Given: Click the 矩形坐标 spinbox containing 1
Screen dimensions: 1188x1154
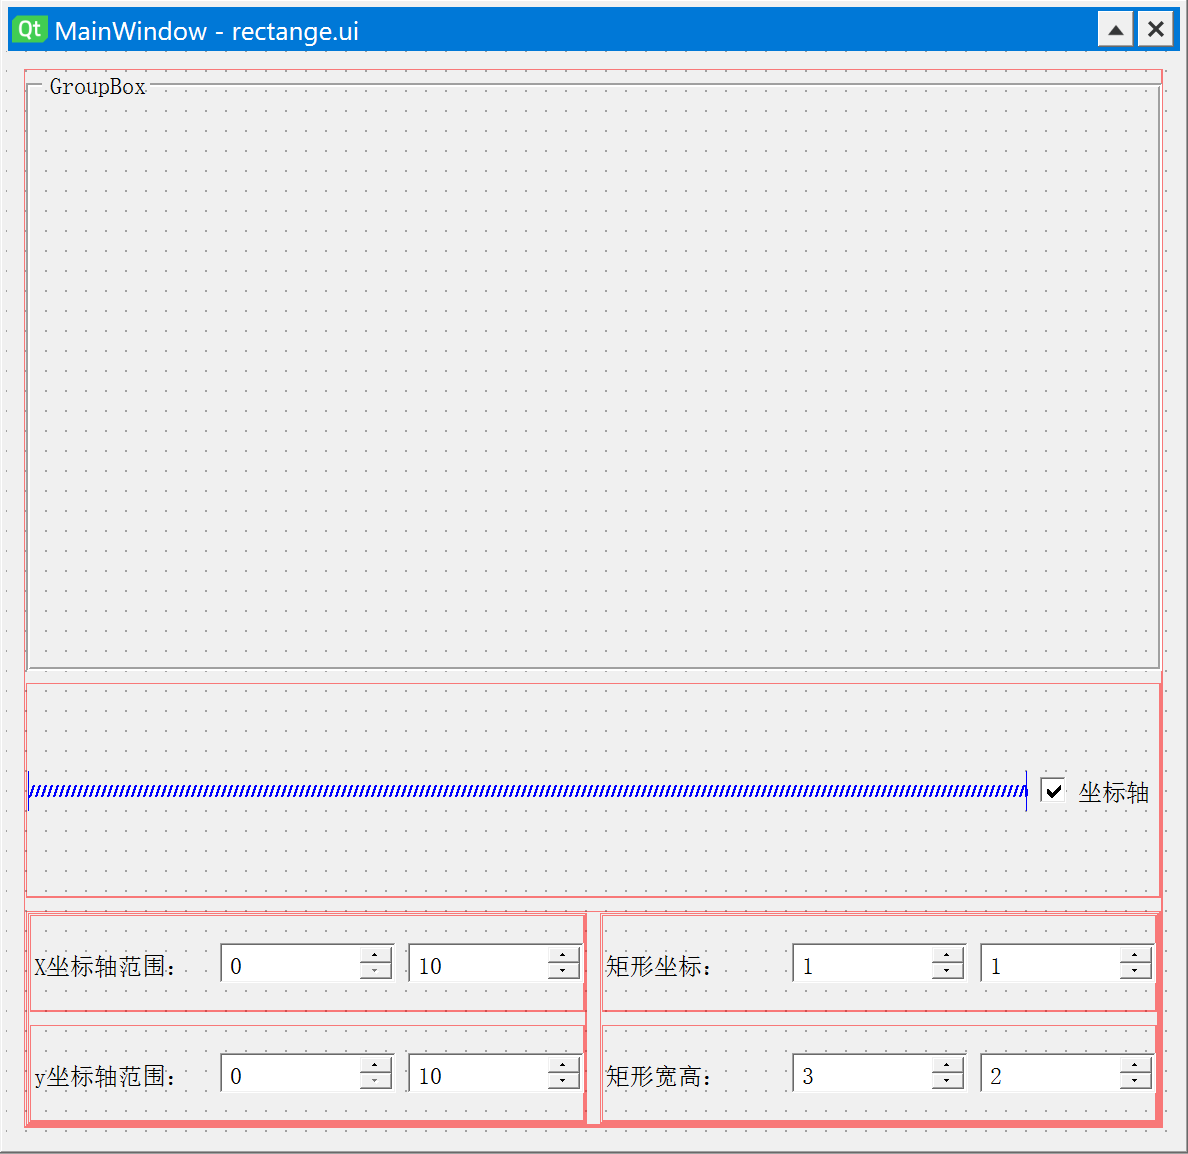Looking at the screenshot, I should click(860, 963).
